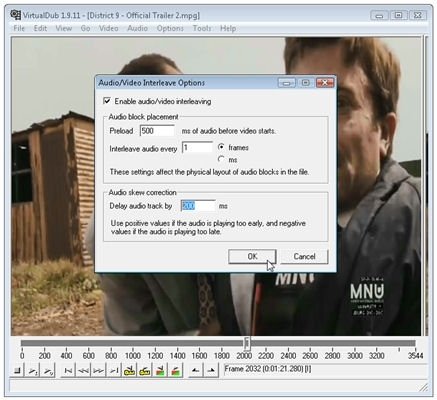Step one frame forward
This screenshot has height=400, width=437.
click(99, 370)
